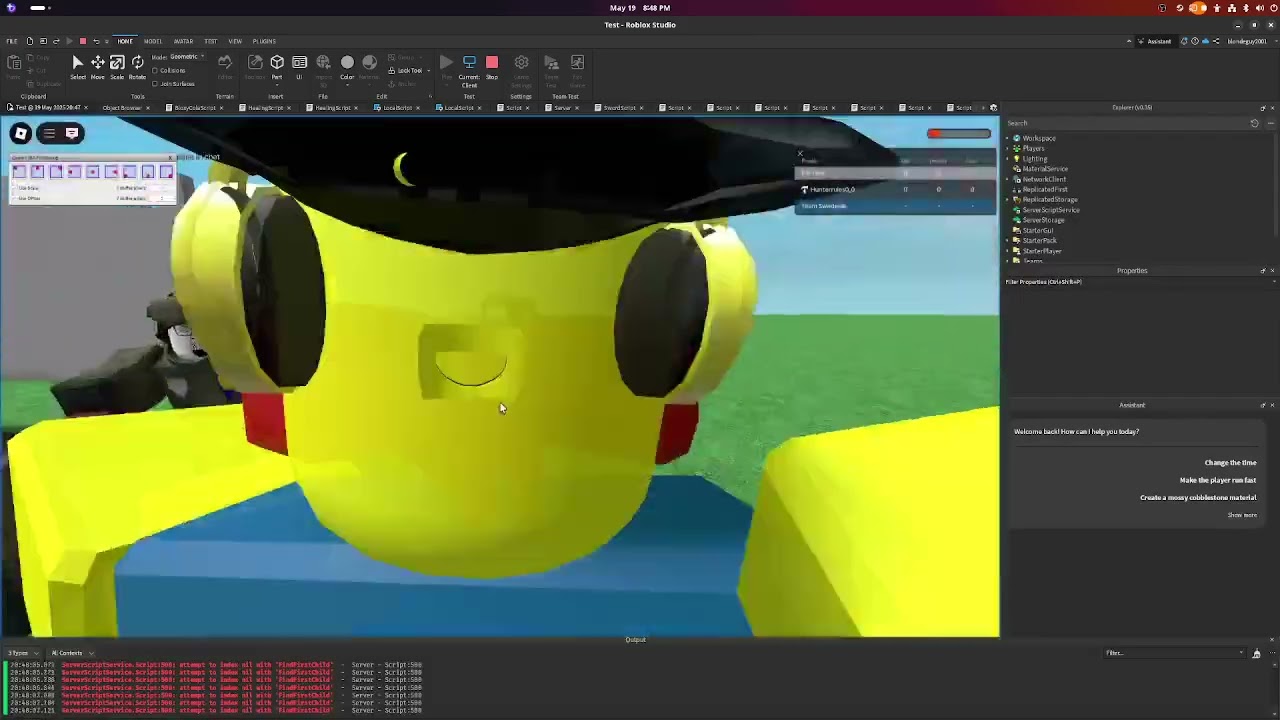This screenshot has width=1280, height=720.
Task: Open the Toolbox
Action: click(x=255, y=66)
